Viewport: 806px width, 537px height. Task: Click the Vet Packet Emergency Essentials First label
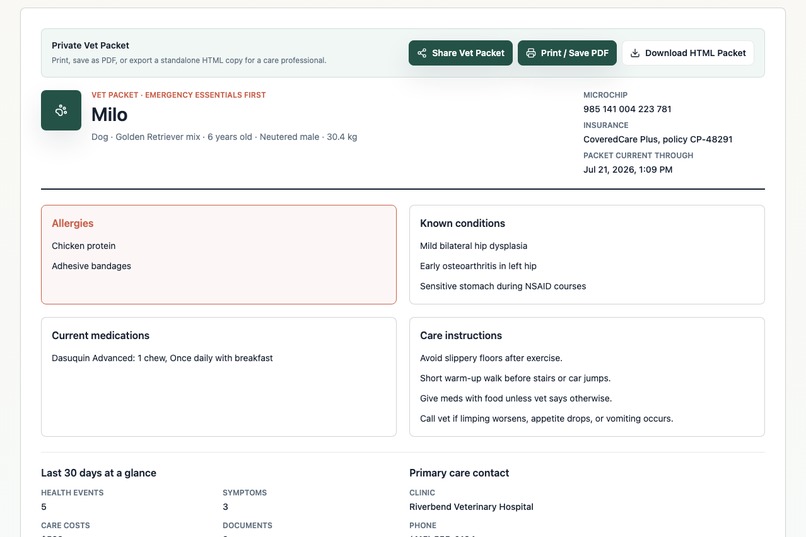click(x=178, y=95)
